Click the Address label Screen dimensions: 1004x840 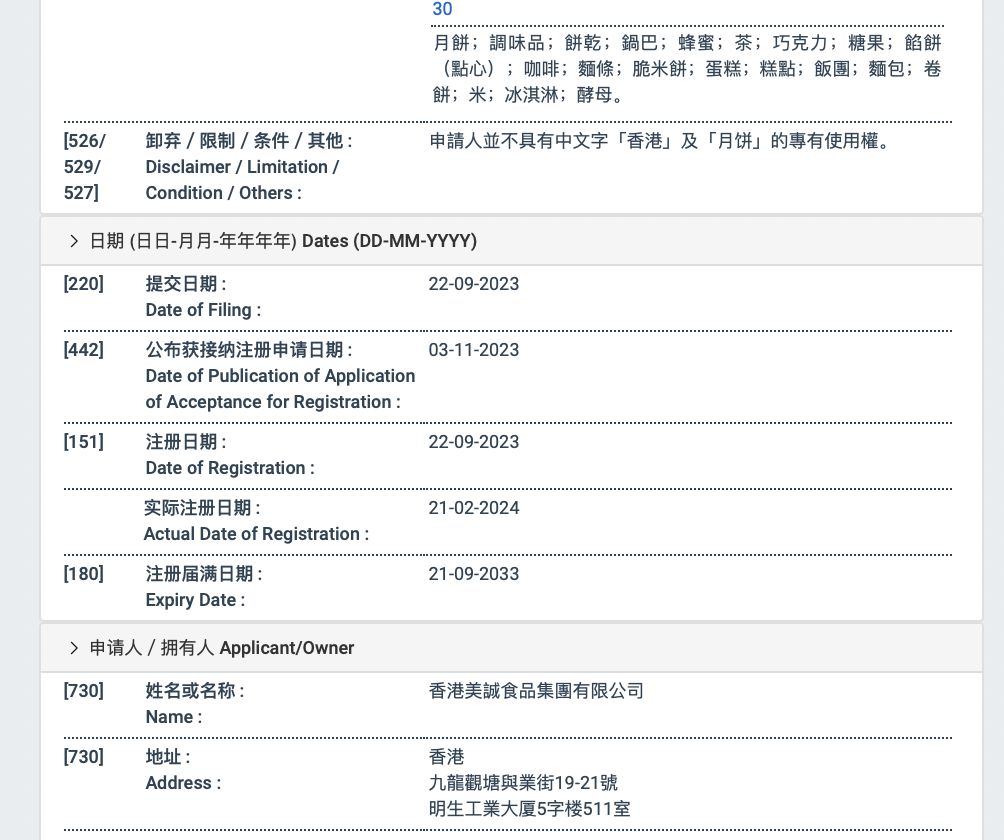click(x=183, y=783)
